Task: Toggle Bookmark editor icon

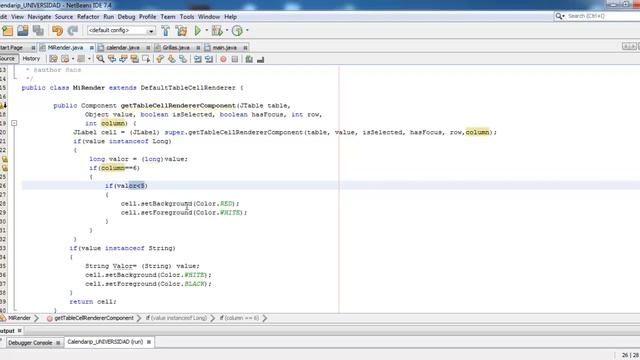Action: click(x=183, y=59)
